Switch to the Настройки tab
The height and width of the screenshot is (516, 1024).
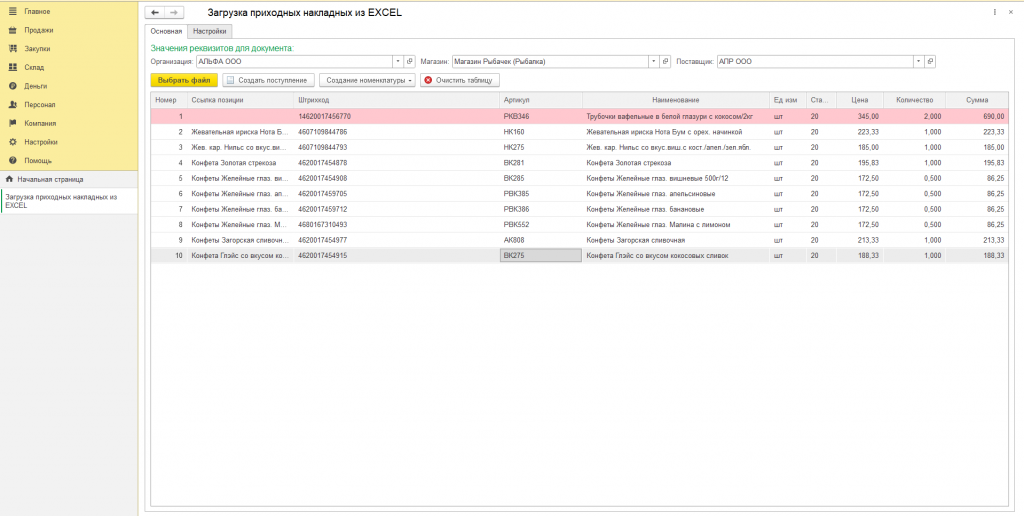coord(210,32)
